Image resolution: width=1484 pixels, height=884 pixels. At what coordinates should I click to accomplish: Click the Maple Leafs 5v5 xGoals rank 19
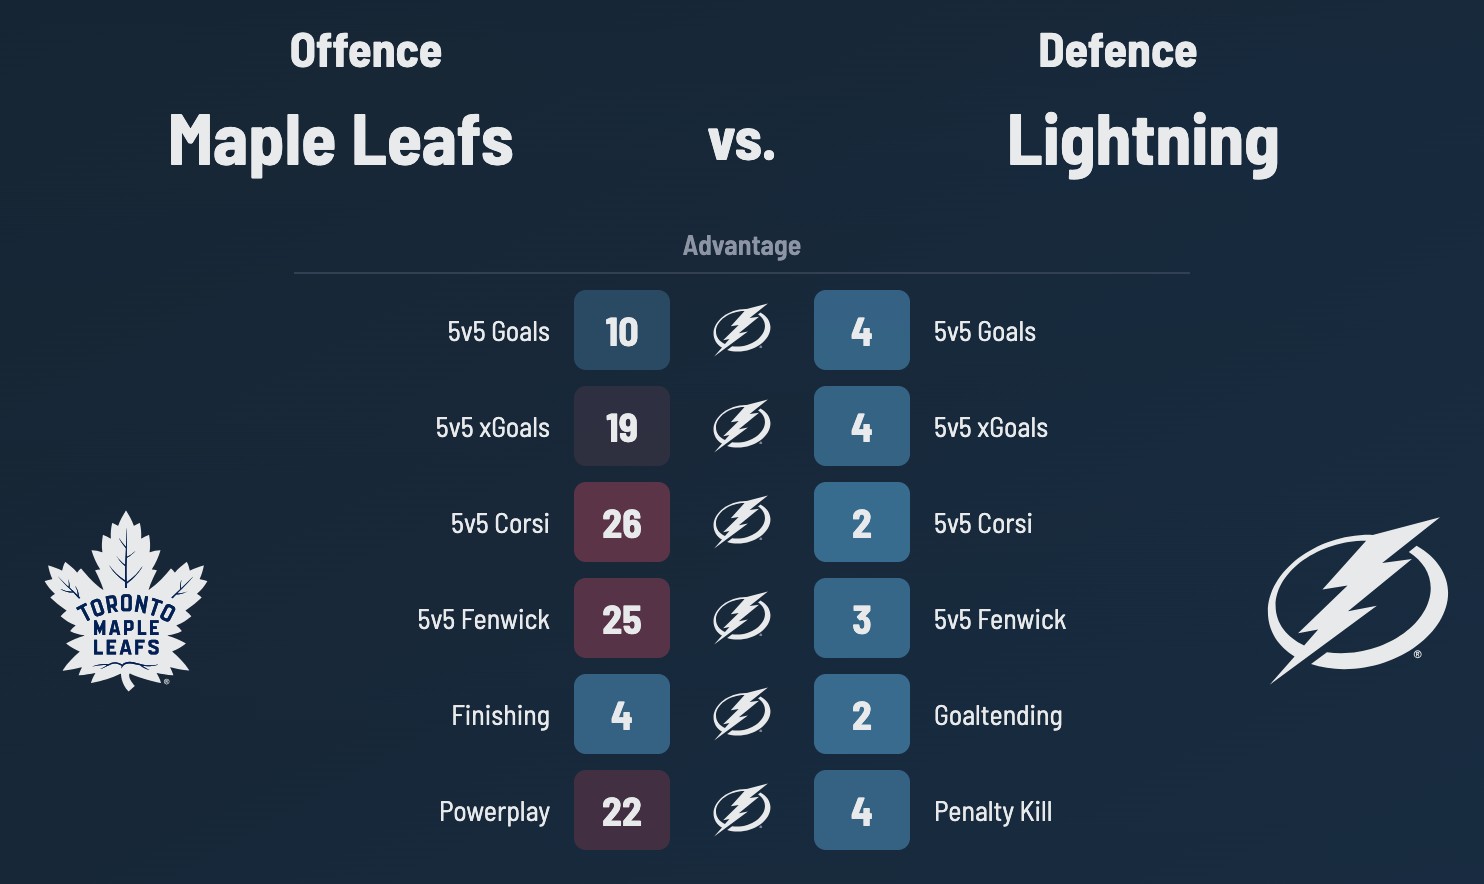pyautogui.click(x=622, y=426)
